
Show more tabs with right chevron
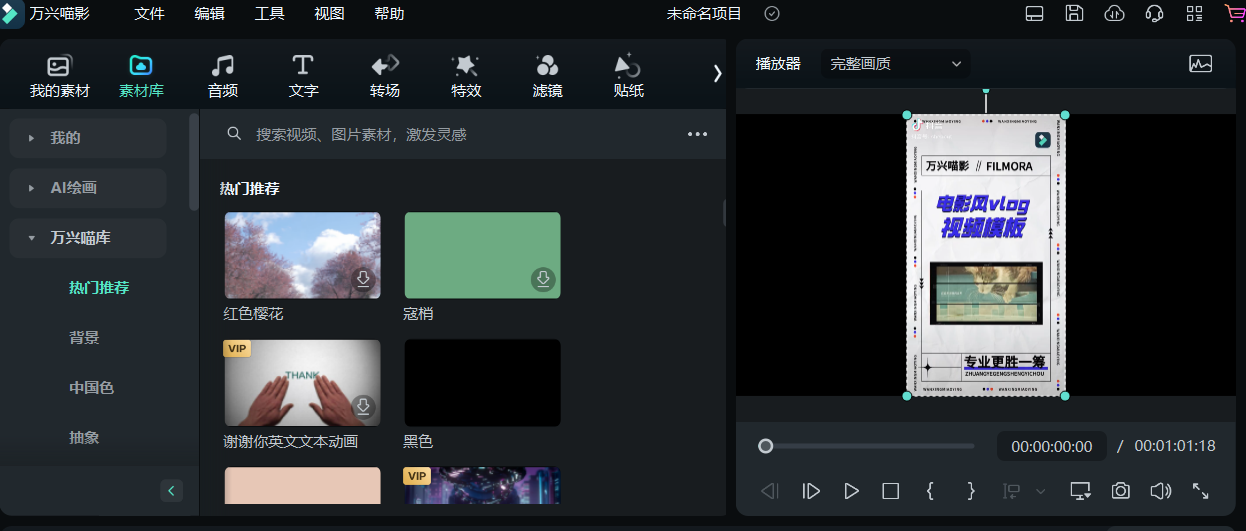(716, 73)
